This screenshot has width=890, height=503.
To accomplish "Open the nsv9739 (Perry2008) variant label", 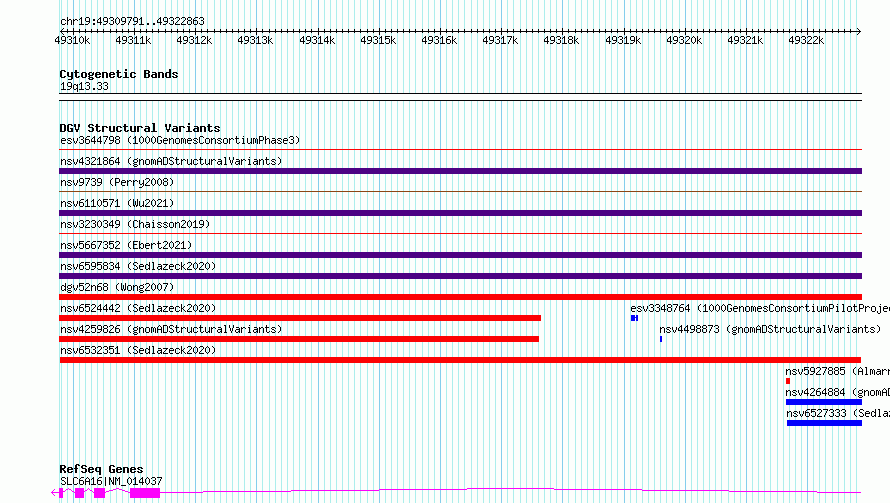I will pyautogui.click(x=117, y=182).
